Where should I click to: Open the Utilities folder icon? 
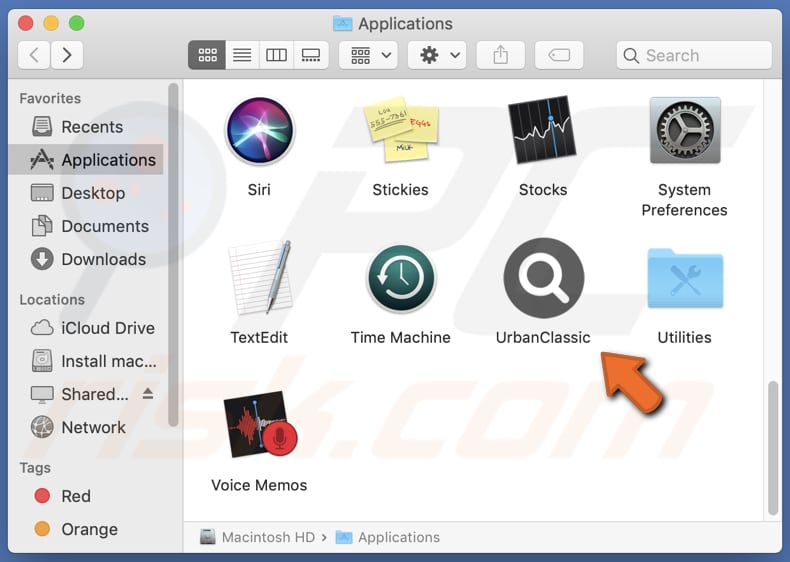click(x=685, y=278)
